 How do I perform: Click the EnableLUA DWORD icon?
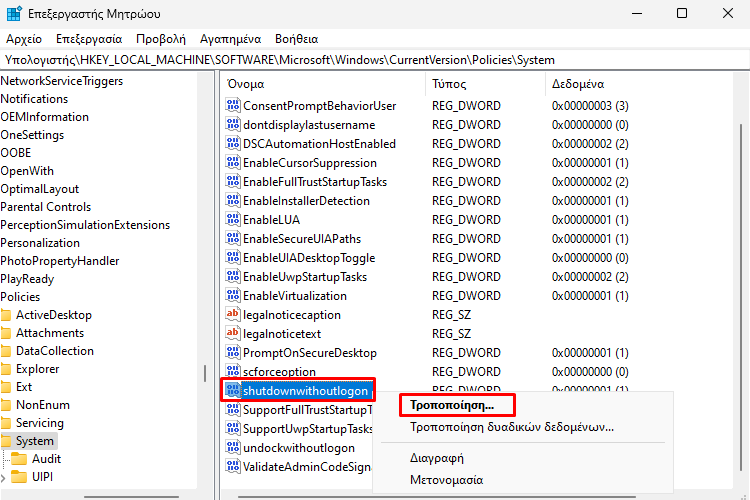(233, 219)
